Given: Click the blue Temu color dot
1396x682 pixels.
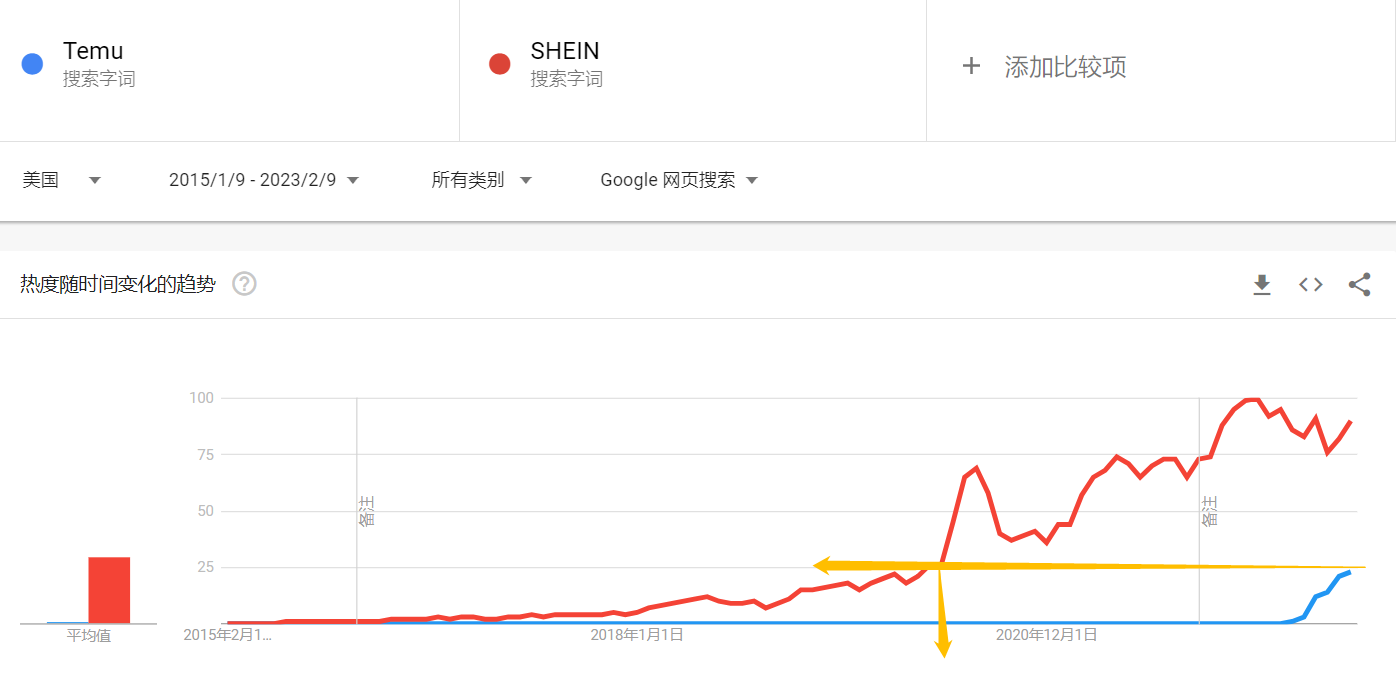Looking at the screenshot, I should (x=32, y=64).
